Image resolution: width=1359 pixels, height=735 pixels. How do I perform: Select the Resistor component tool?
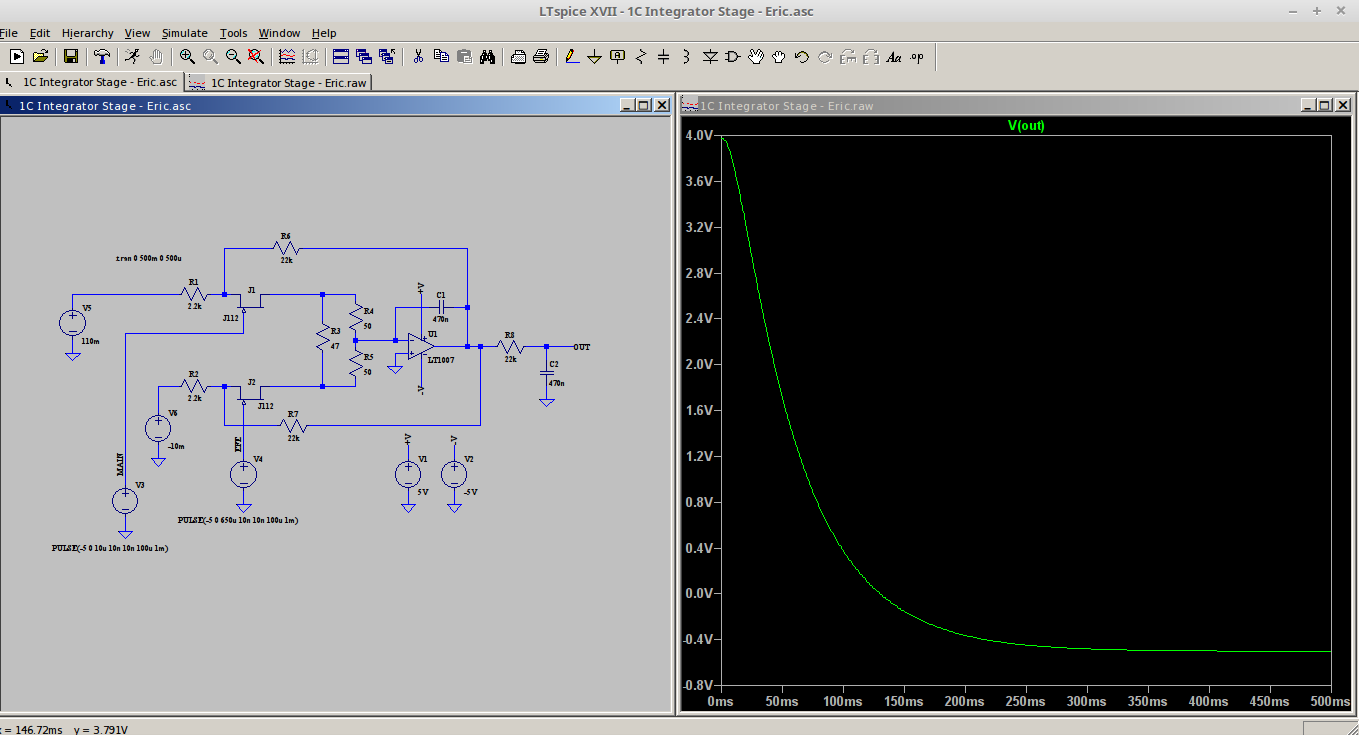point(641,57)
